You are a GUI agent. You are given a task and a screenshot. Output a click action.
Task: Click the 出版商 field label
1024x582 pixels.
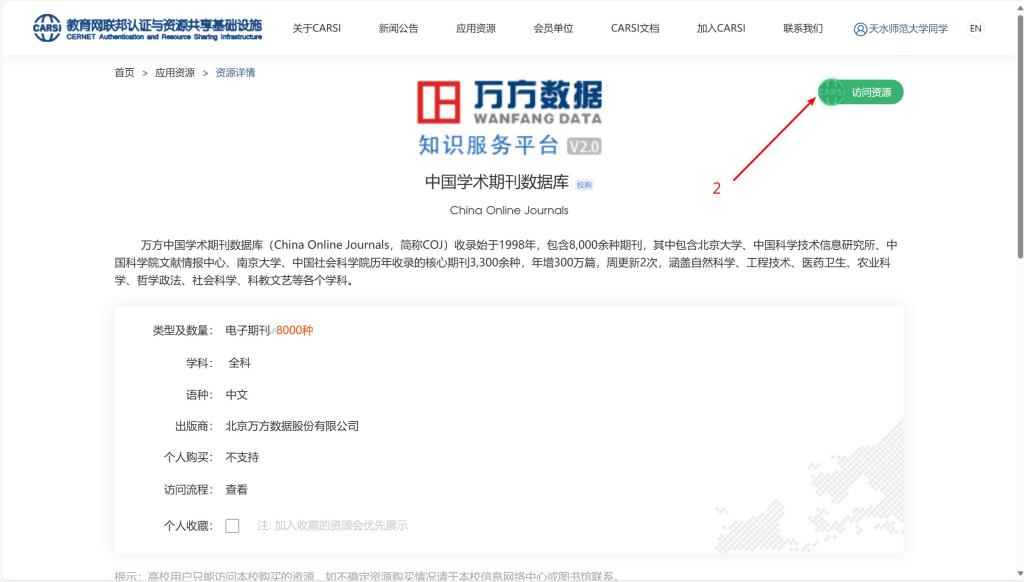point(194,426)
